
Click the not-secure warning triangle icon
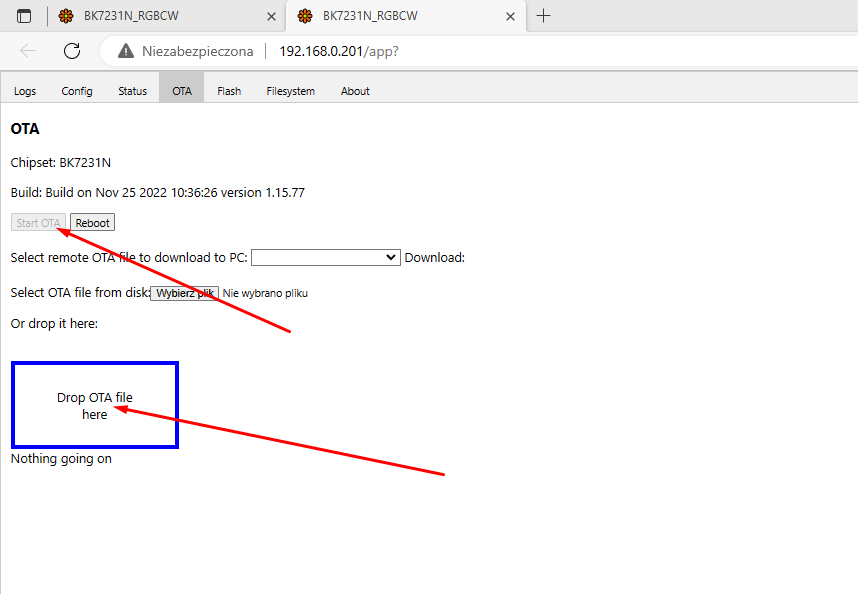(x=126, y=51)
